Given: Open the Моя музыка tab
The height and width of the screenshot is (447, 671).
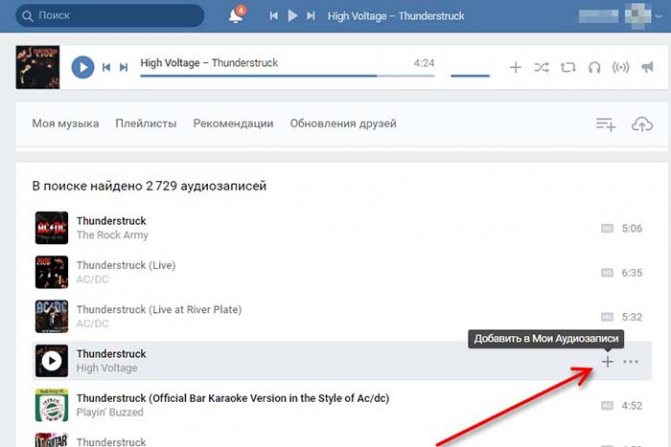Looking at the screenshot, I should pyautogui.click(x=65, y=124).
